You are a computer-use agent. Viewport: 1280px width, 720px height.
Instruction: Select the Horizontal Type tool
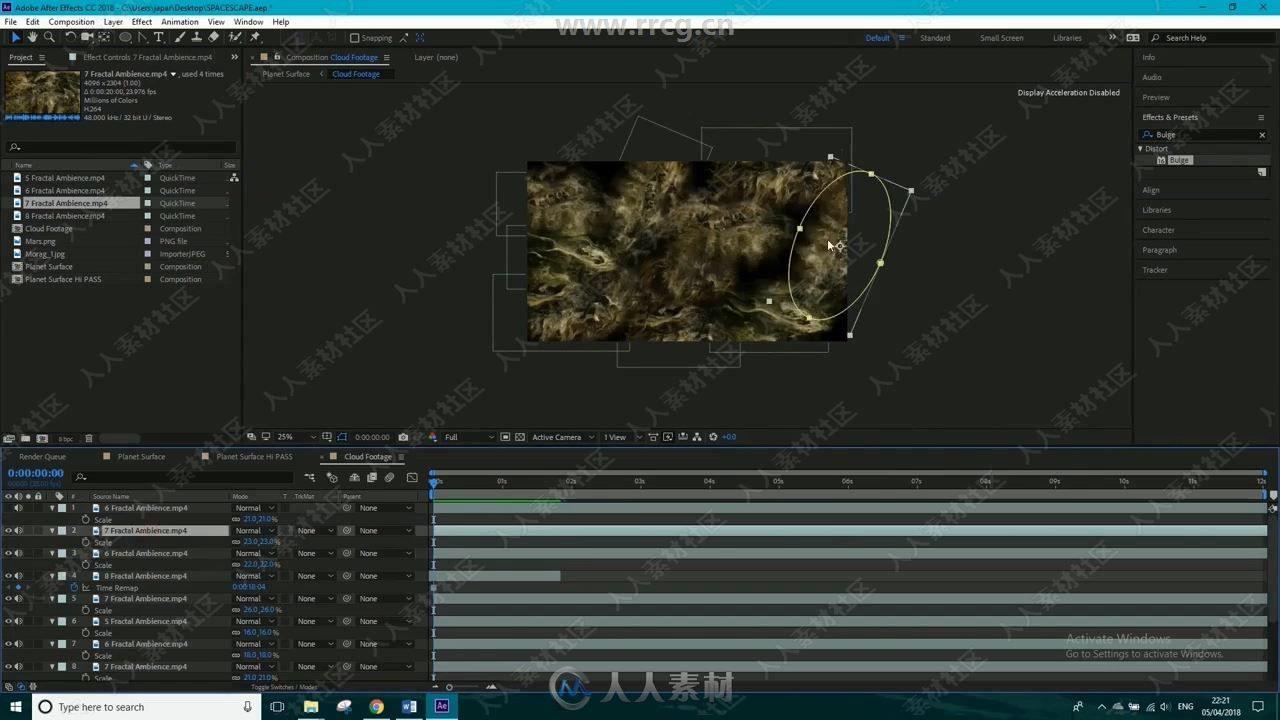coord(159,37)
